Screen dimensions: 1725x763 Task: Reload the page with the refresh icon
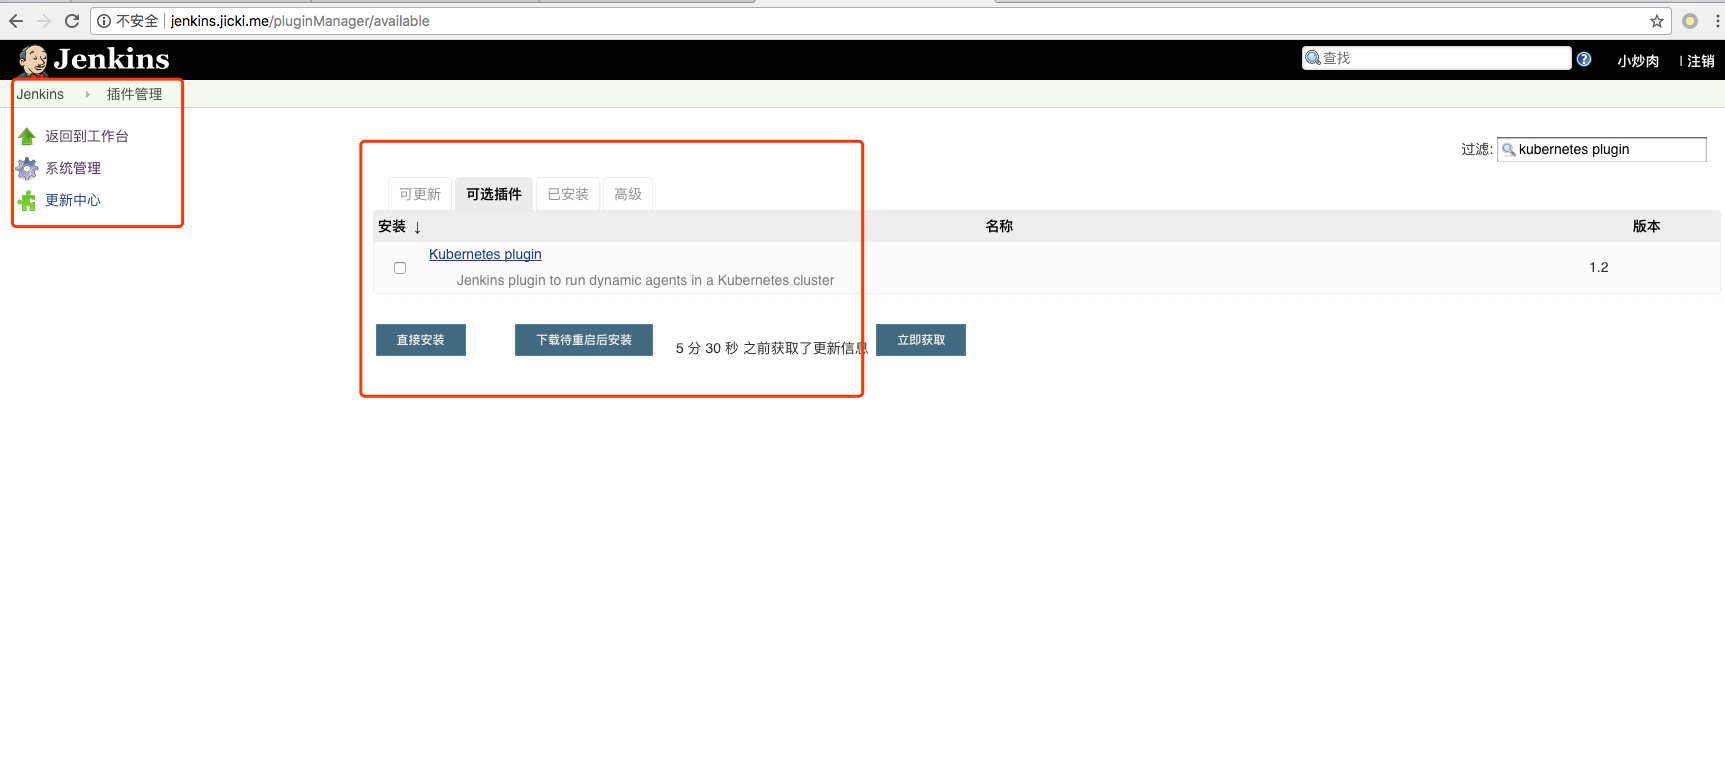[72, 21]
